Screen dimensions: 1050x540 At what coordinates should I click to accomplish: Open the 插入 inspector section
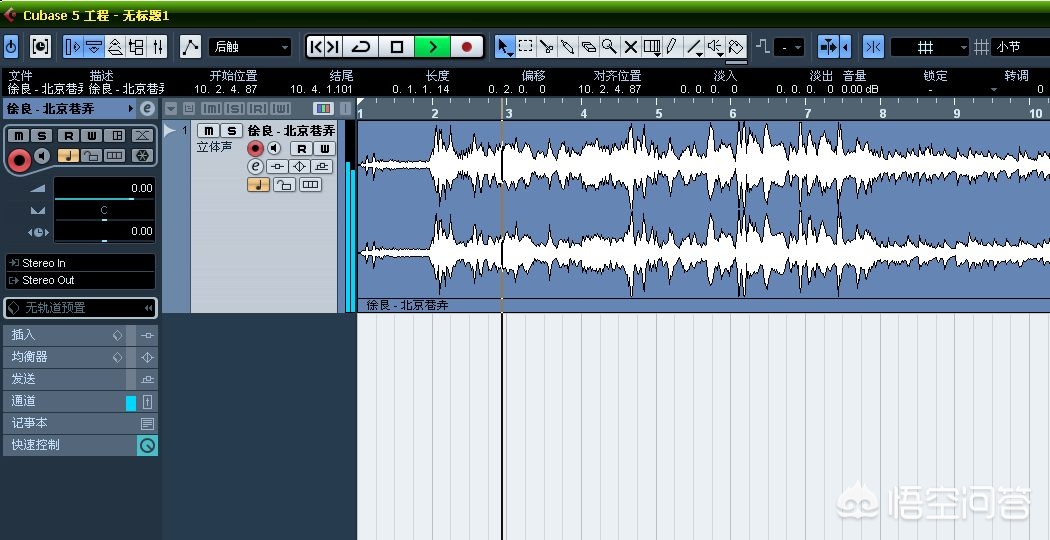[60, 335]
